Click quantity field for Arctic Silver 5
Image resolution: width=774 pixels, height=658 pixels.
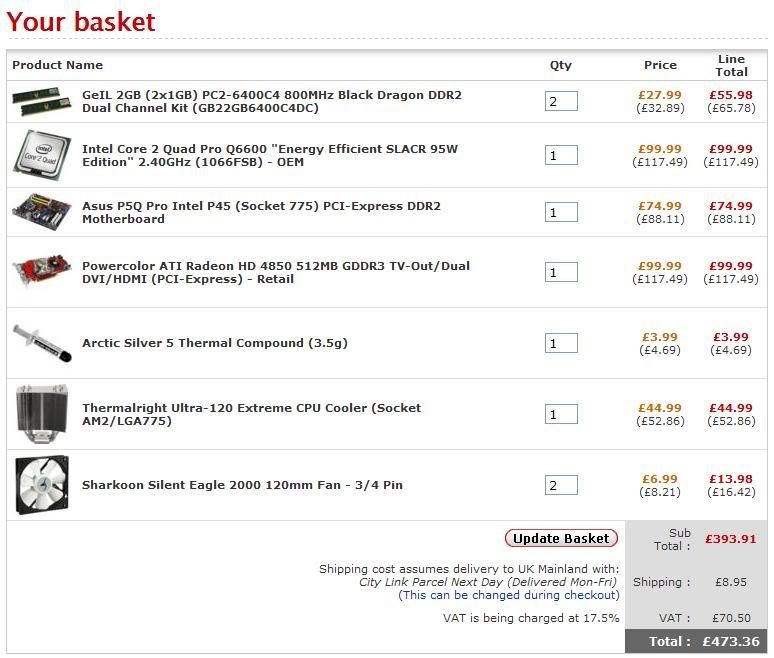point(561,343)
